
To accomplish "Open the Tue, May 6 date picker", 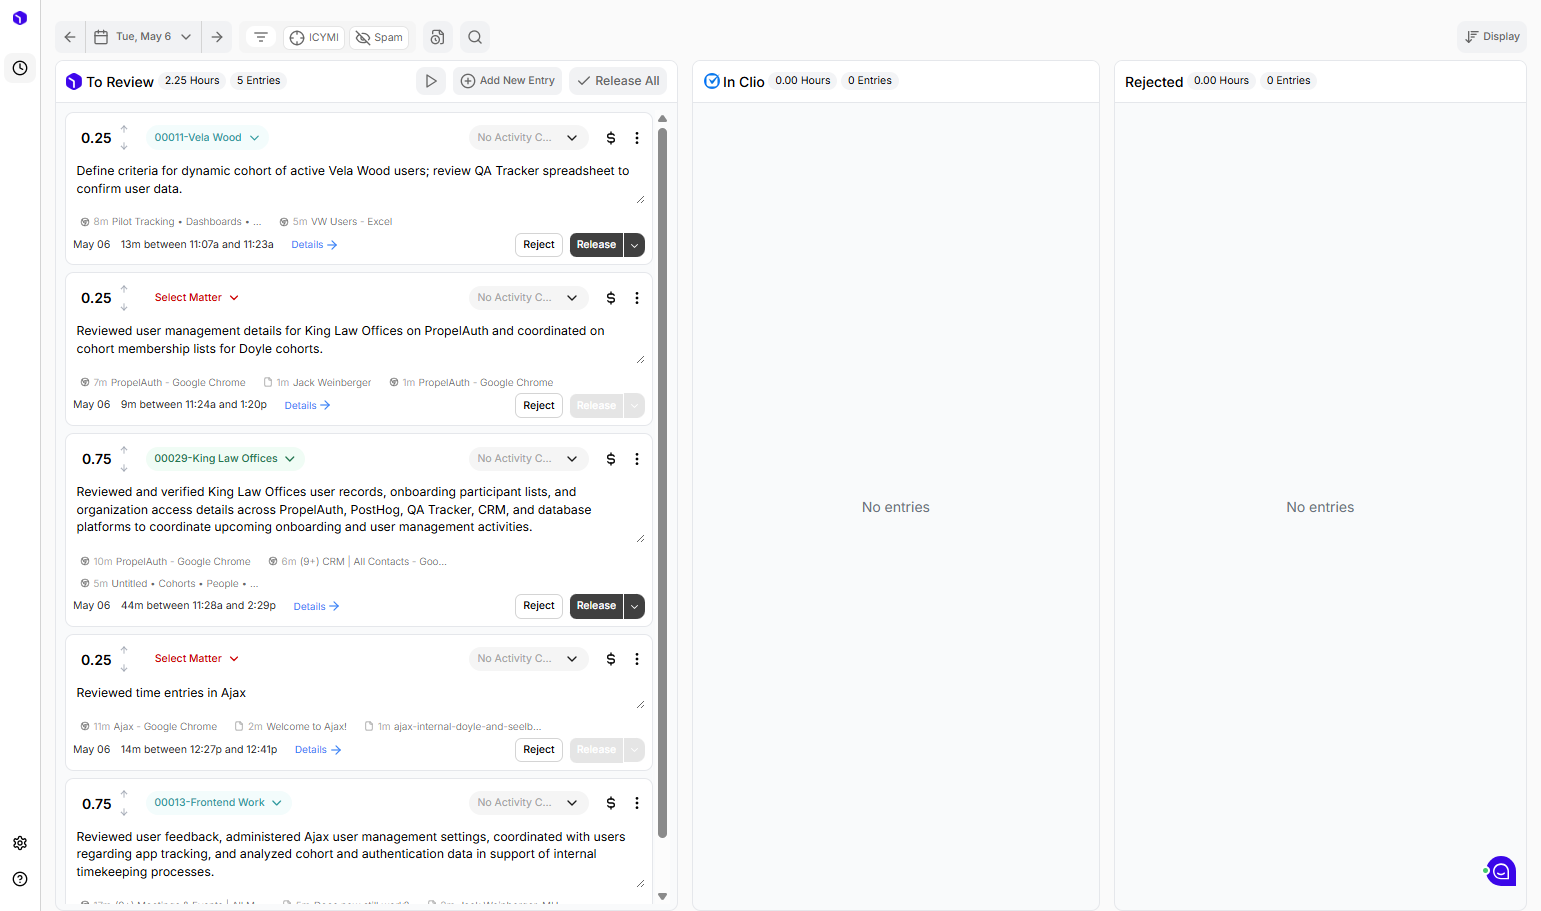I will (143, 37).
